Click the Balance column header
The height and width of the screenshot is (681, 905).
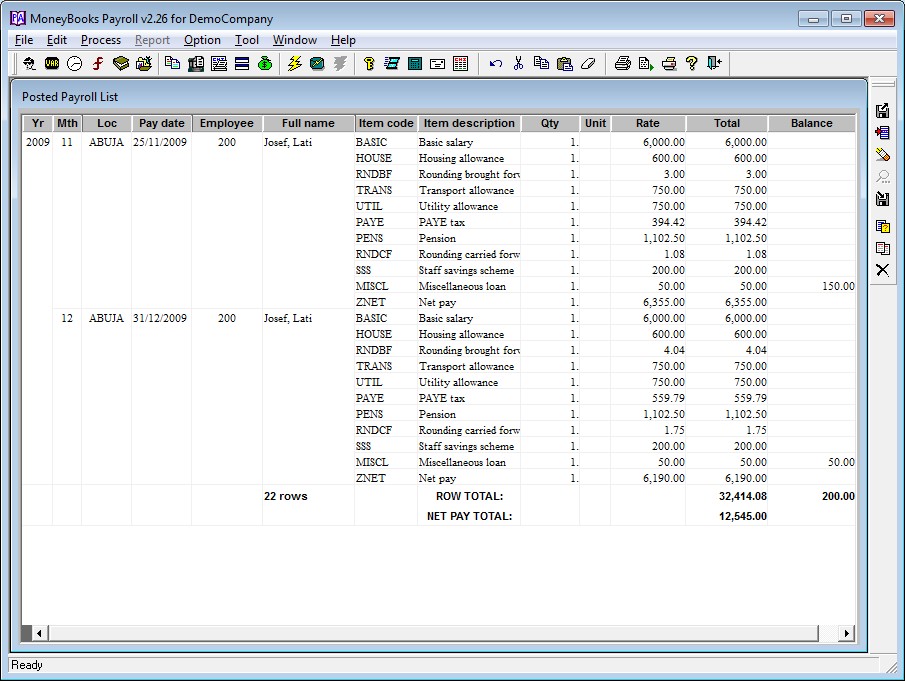tap(811, 124)
